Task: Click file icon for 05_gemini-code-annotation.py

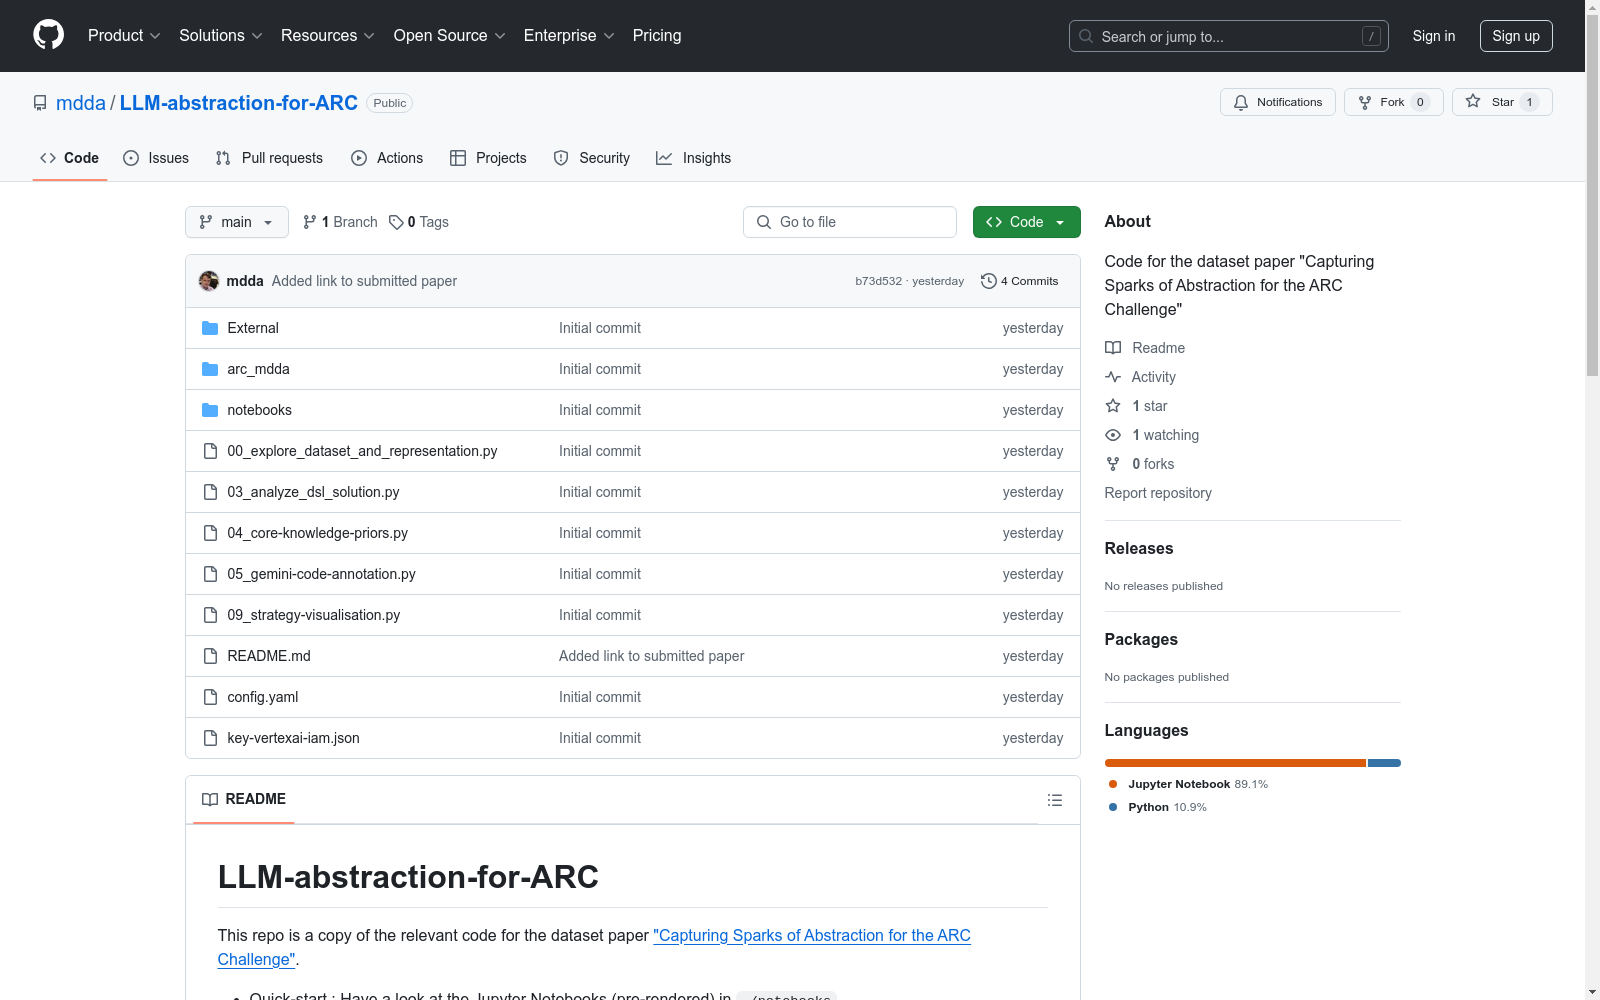Action: click(210, 574)
